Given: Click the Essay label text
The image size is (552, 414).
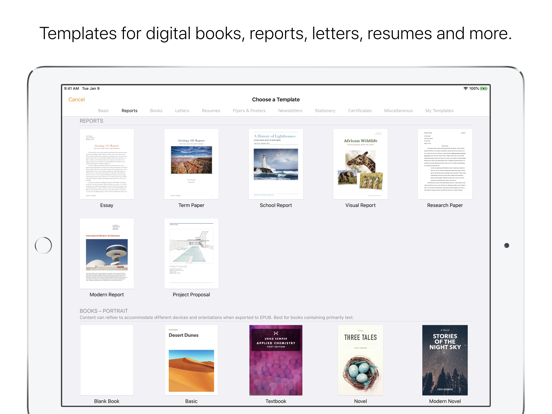Looking at the screenshot, I should pos(107,205).
